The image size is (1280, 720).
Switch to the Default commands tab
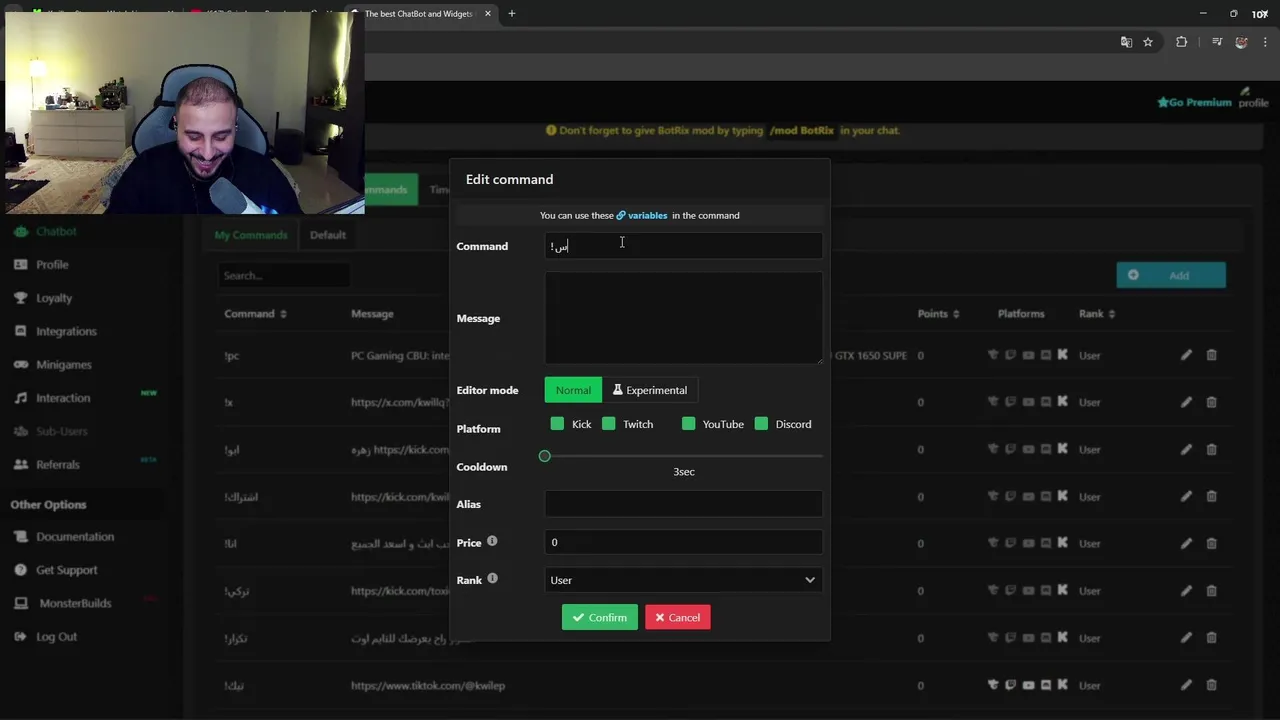(328, 235)
